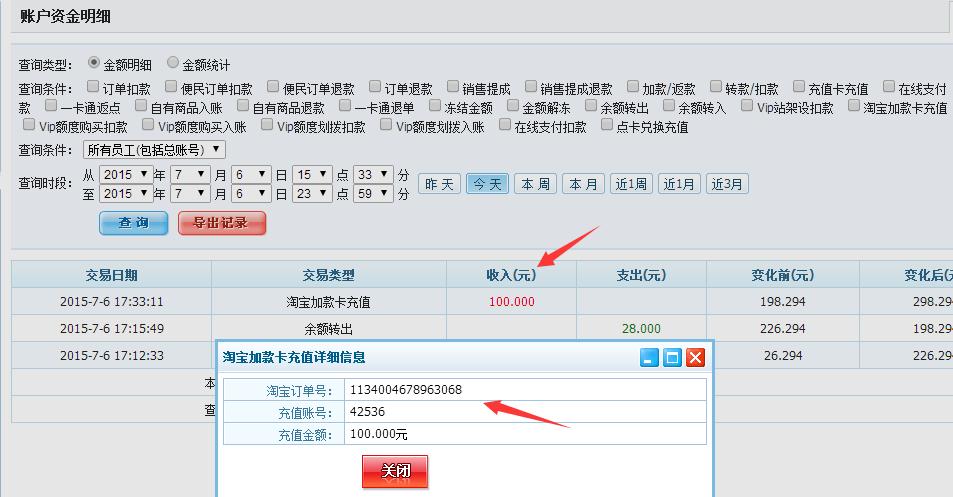Click the 交易类型 column header
Viewport: 953px width, 497px height.
click(x=329, y=275)
